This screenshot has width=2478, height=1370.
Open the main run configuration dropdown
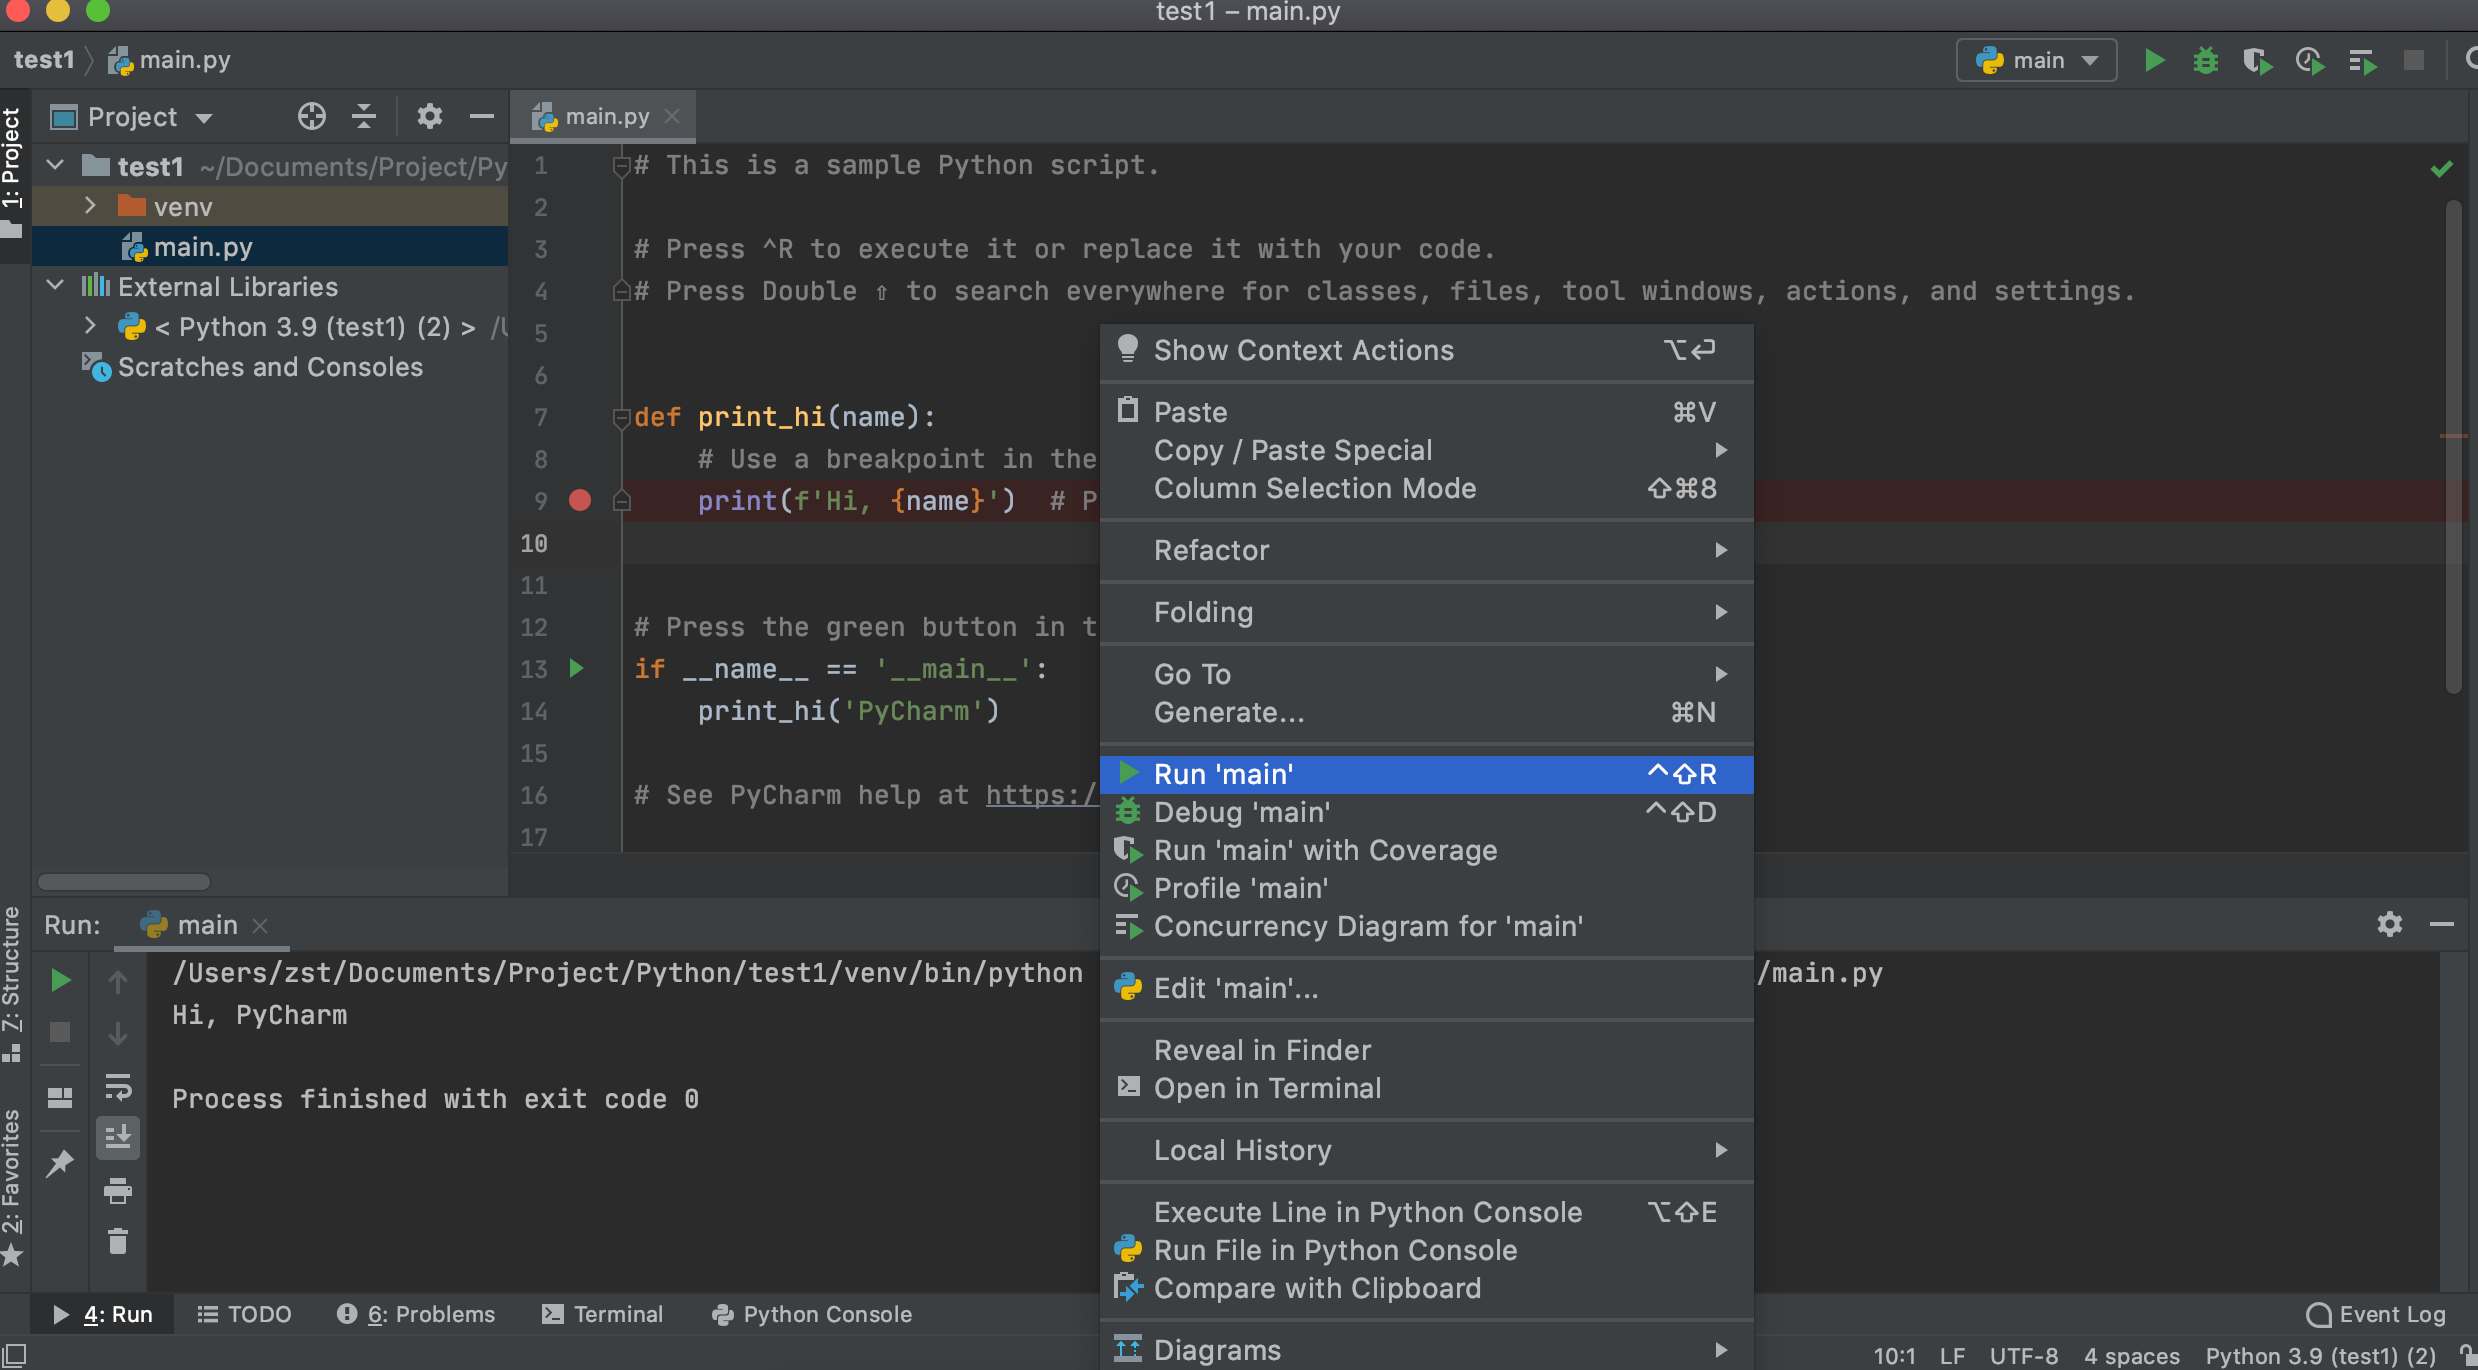[2036, 61]
